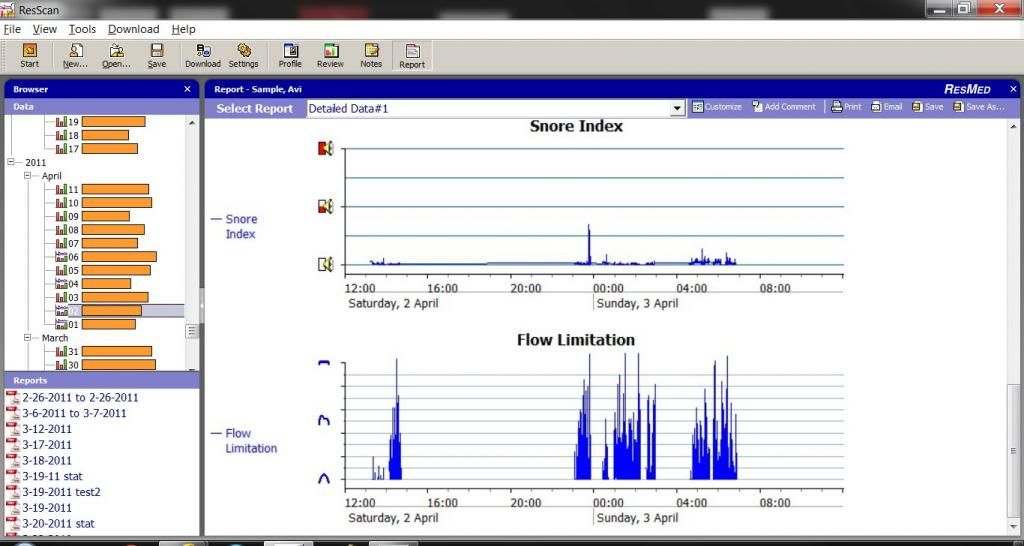Select April 07 data entry
Viewport: 1024px width, 546px height.
tap(97, 243)
